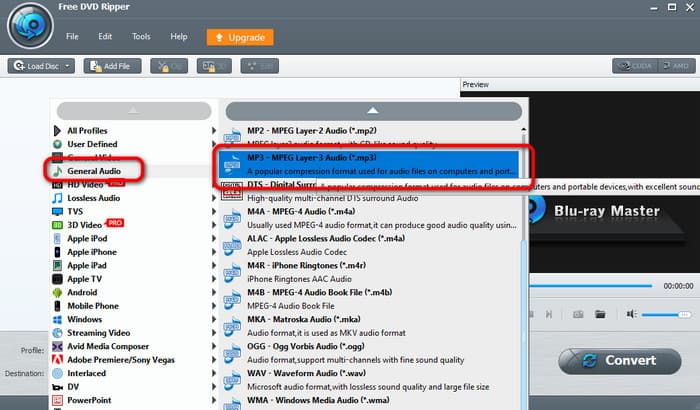Open the Load Disc dropdown arrow
700x410 pixels.
coord(68,66)
